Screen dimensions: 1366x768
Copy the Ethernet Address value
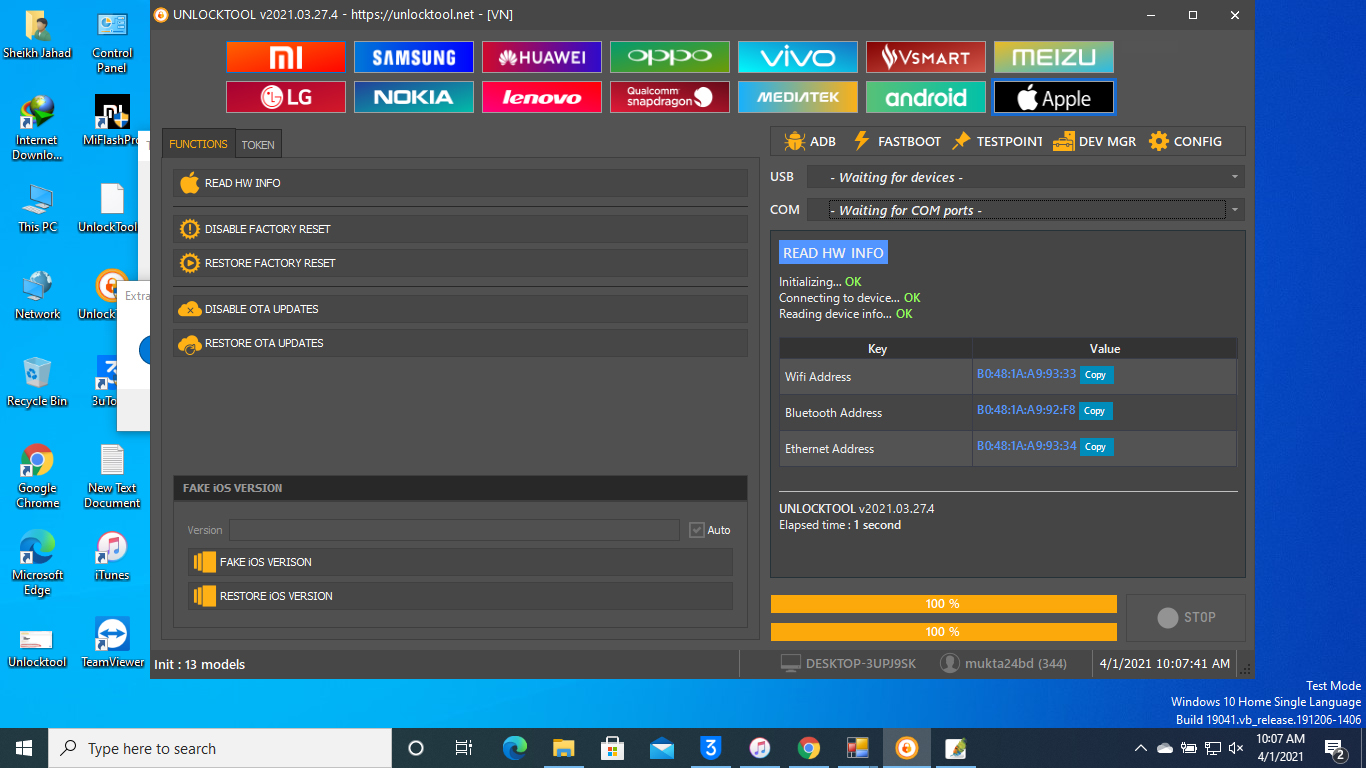1096,447
